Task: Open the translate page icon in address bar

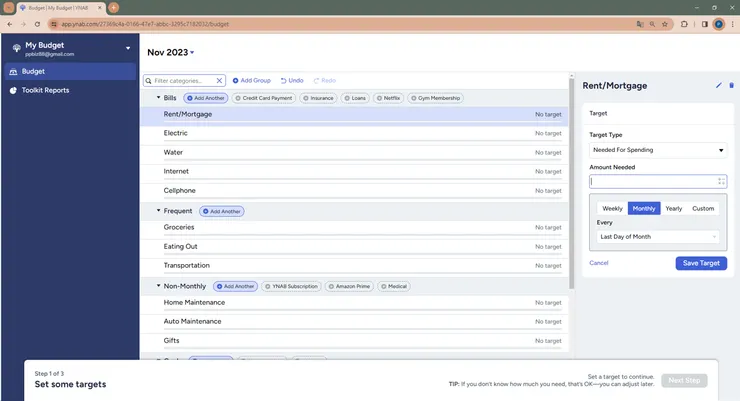Action: tap(640, 24)
